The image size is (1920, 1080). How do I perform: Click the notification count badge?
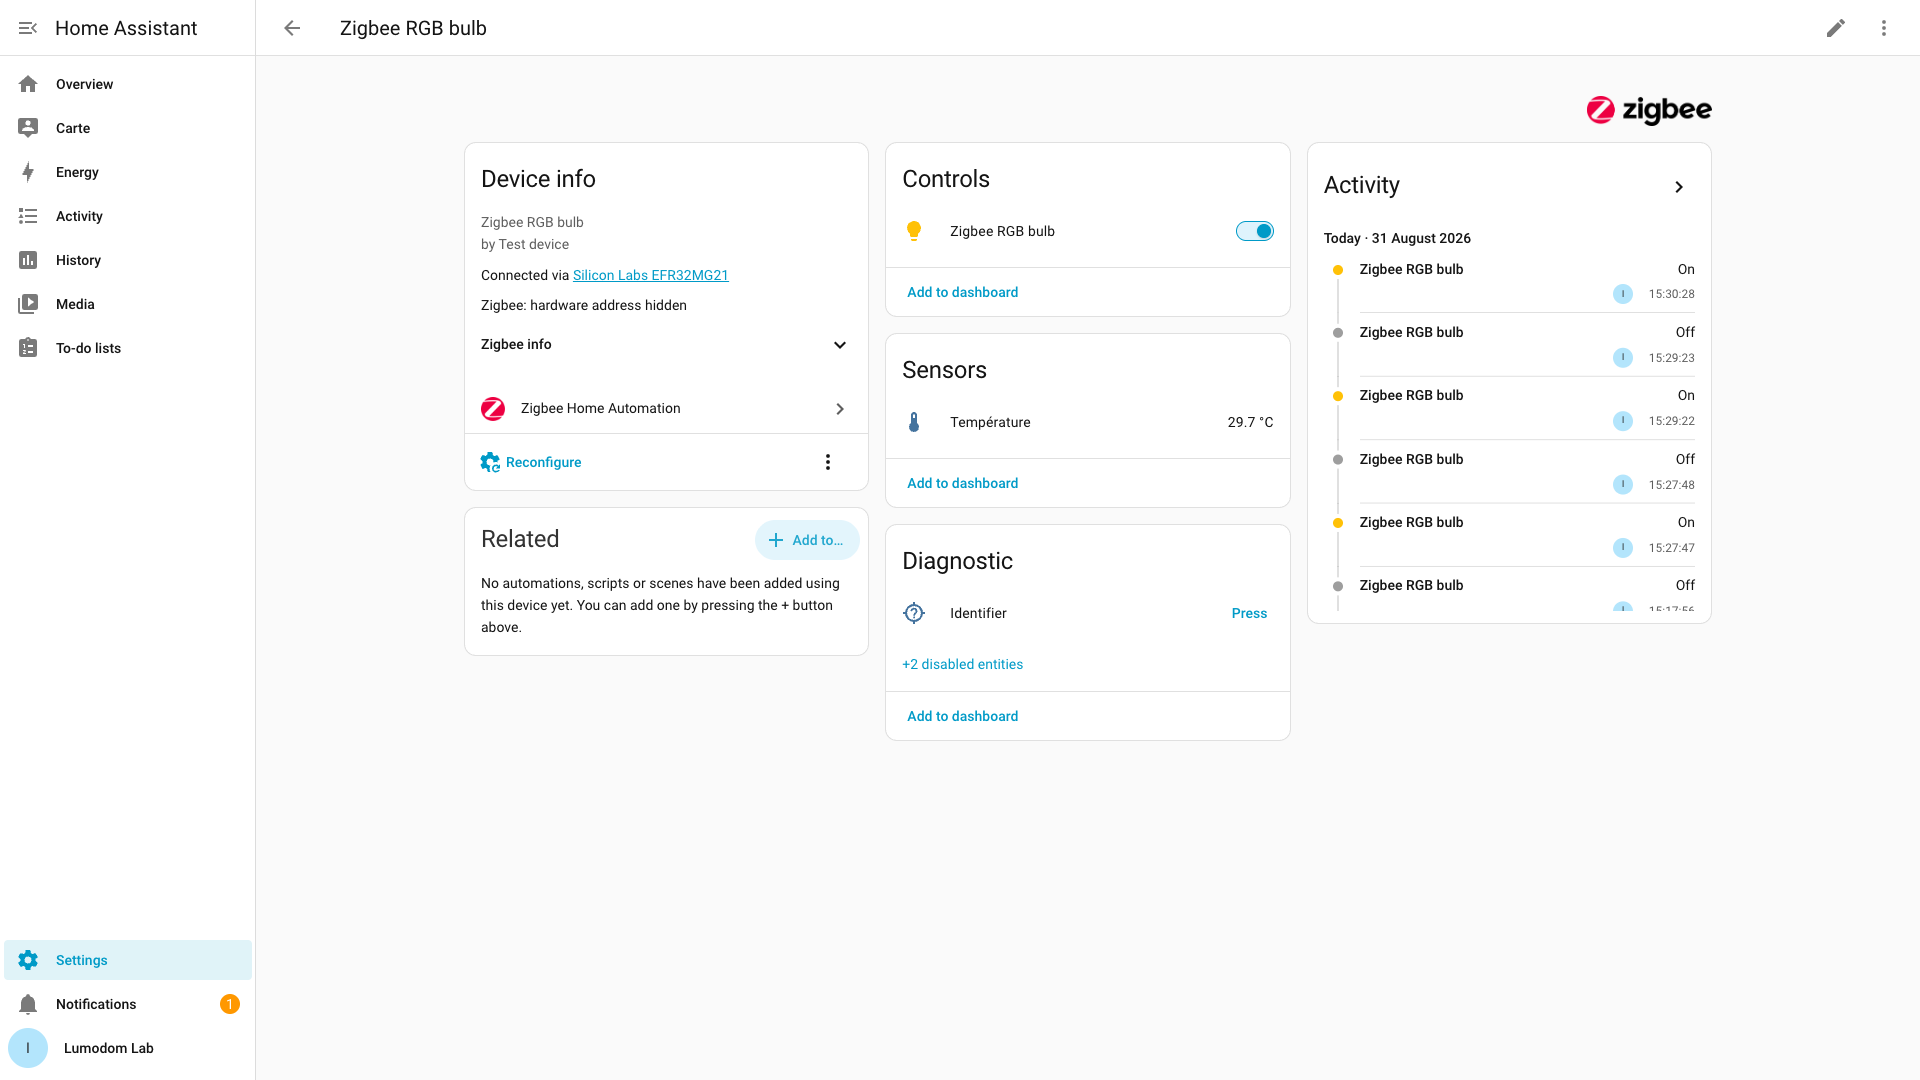[230, 1004]
